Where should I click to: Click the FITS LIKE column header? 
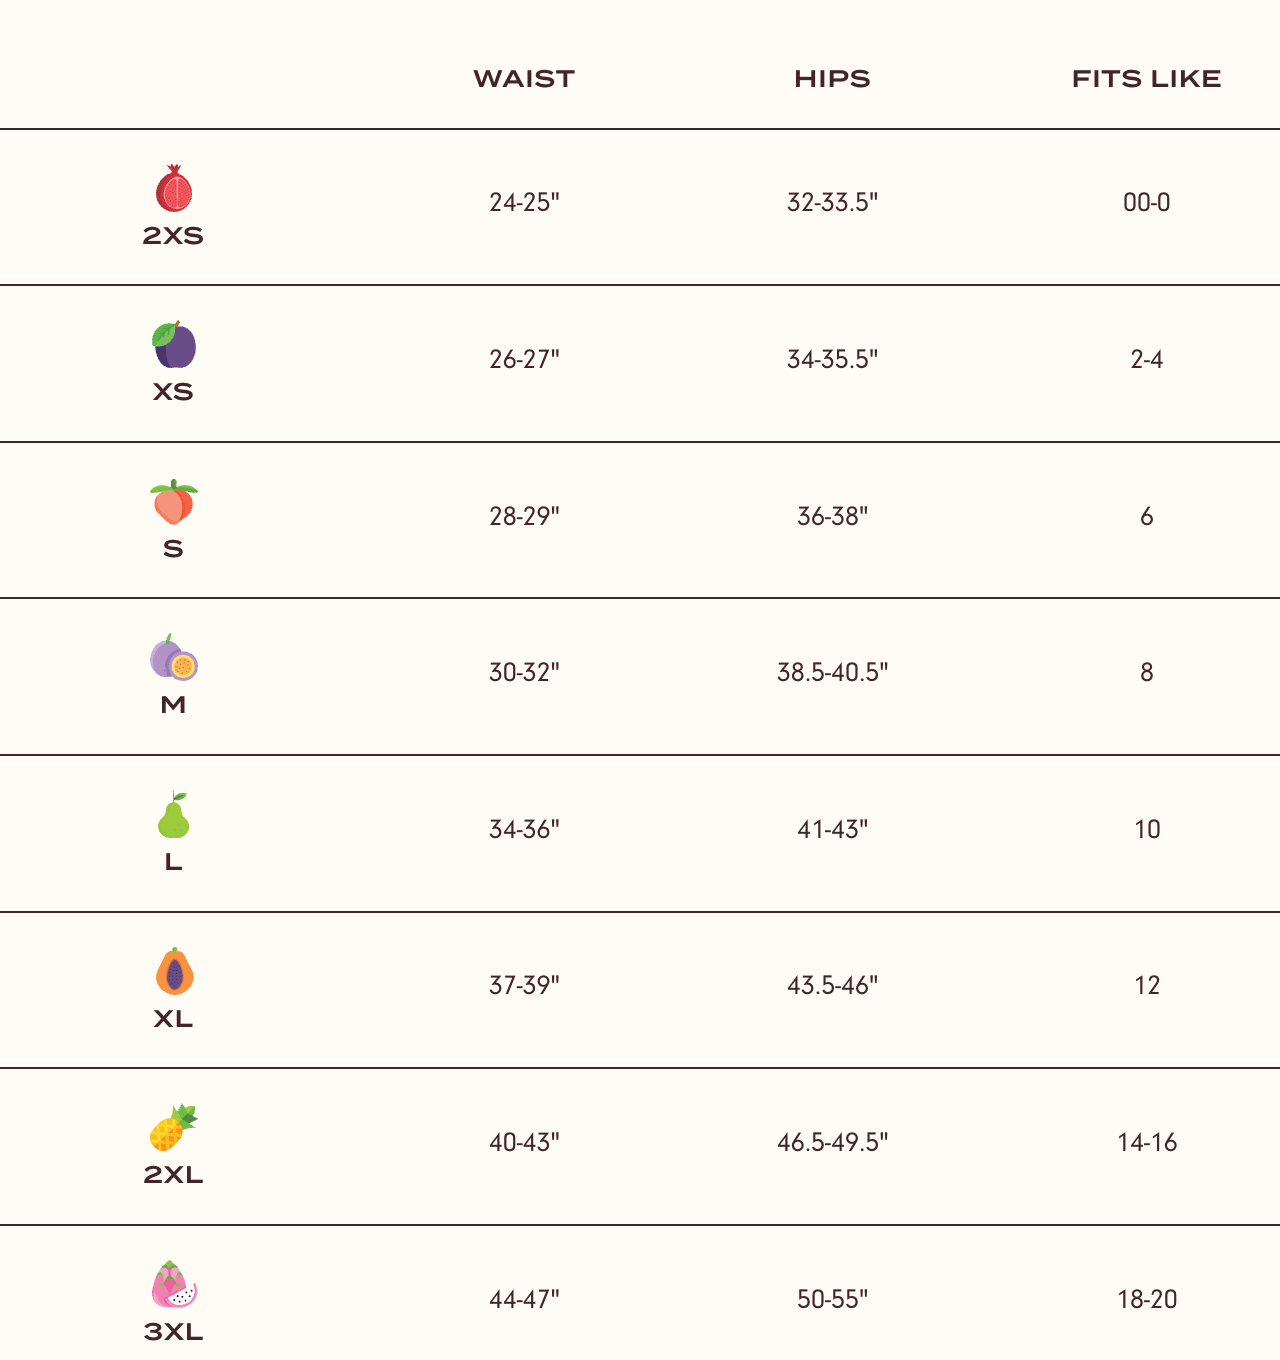pos(1147,79)
